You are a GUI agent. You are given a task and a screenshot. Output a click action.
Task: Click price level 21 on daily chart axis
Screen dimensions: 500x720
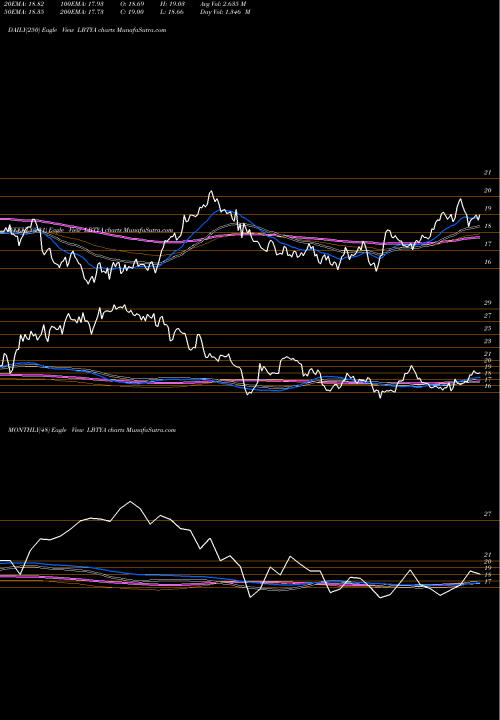click(487, 172)
